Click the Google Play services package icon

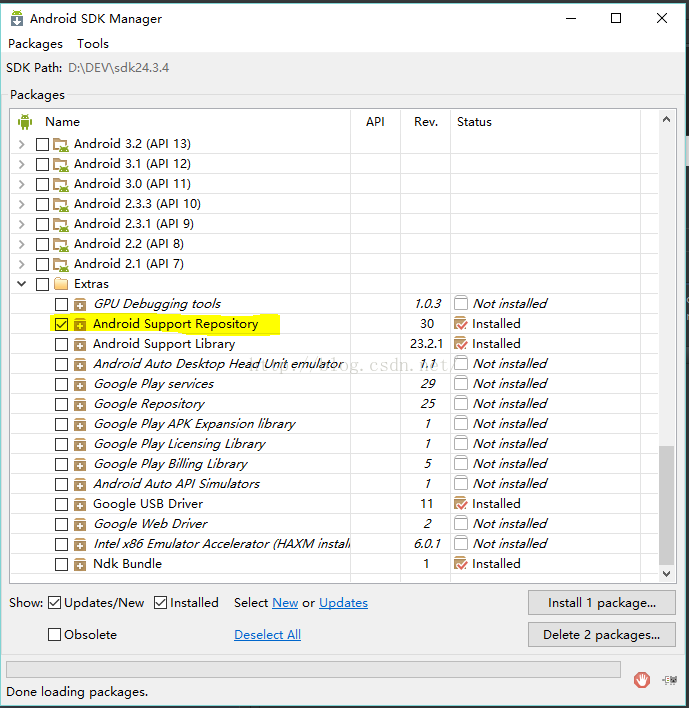point(80,384)
